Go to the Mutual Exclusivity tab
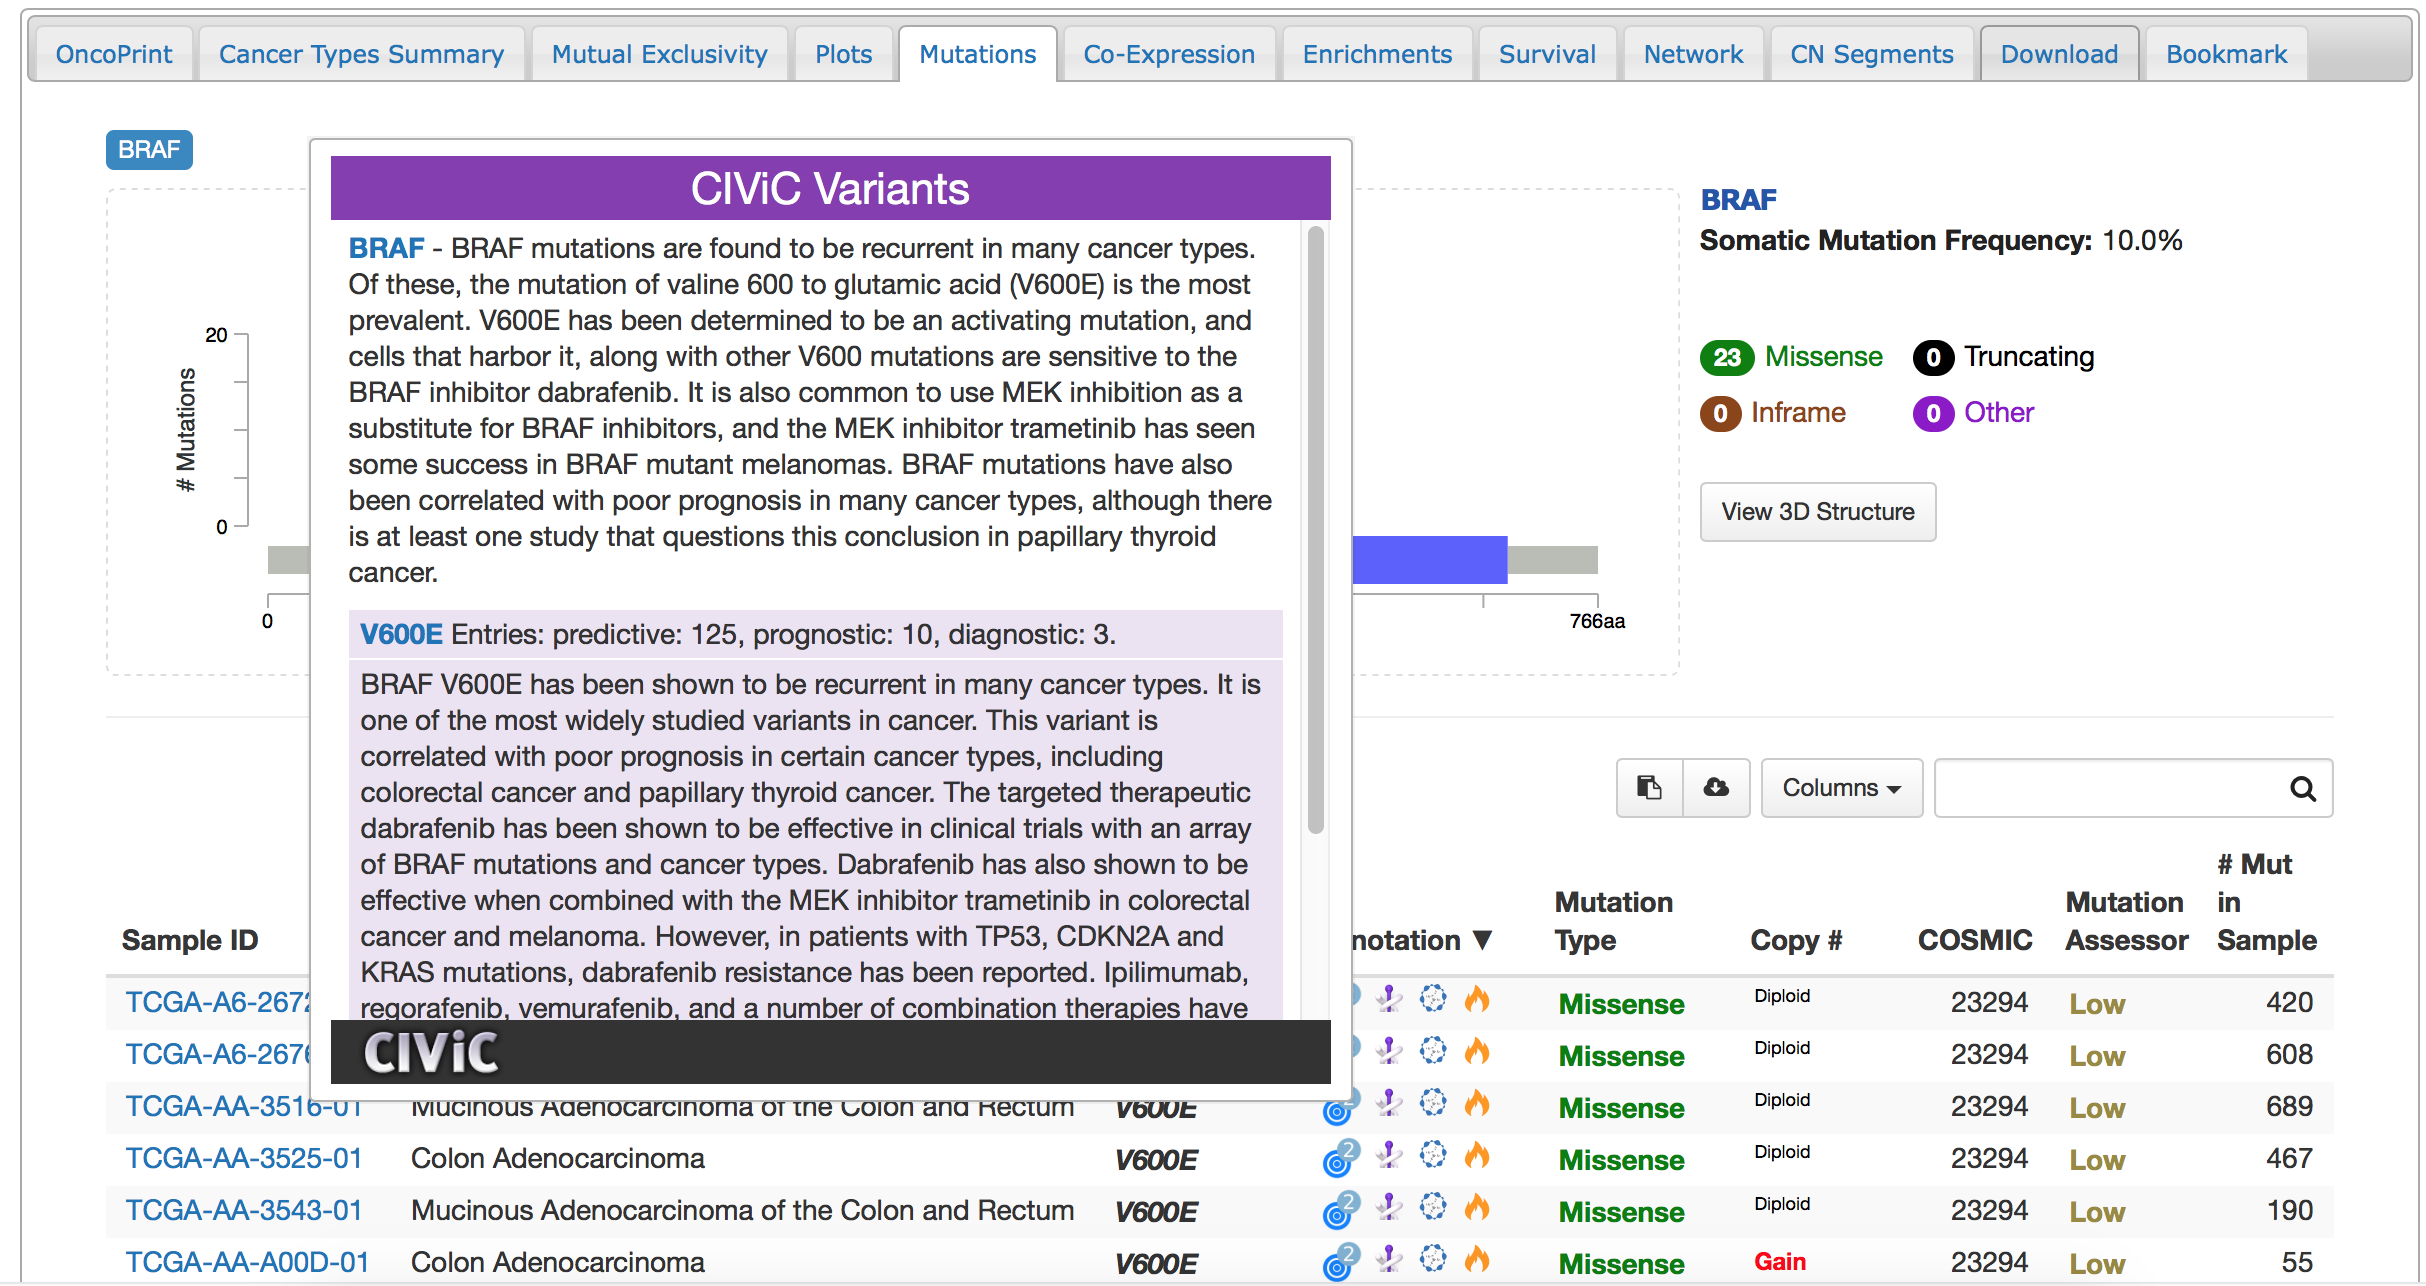The height and width of the screenshot is (1286, 2426). click(659, 54)
